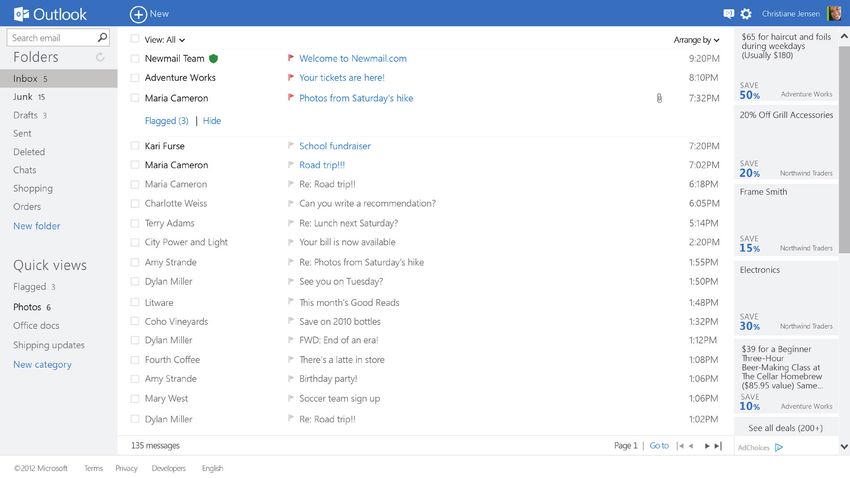Go to last page arrow icon

tap(718, 445)
